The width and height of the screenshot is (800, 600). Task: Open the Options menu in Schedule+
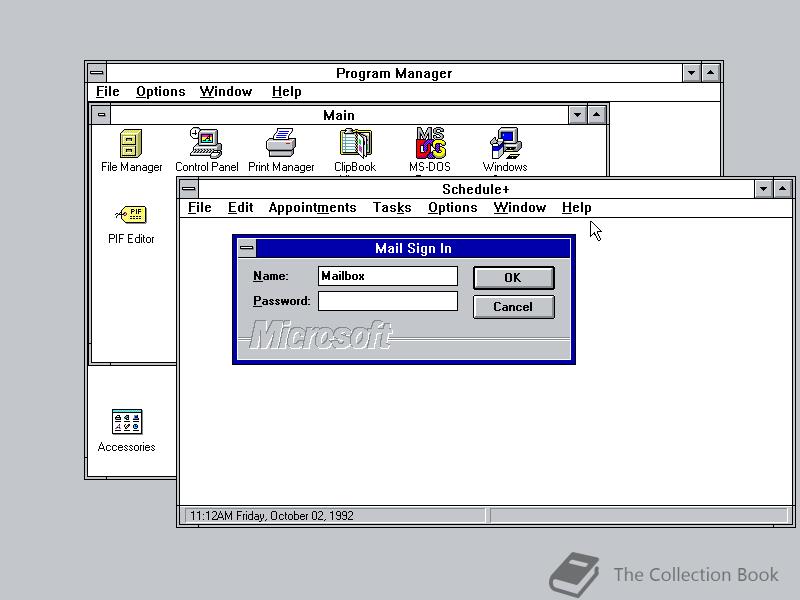[452, 207]
